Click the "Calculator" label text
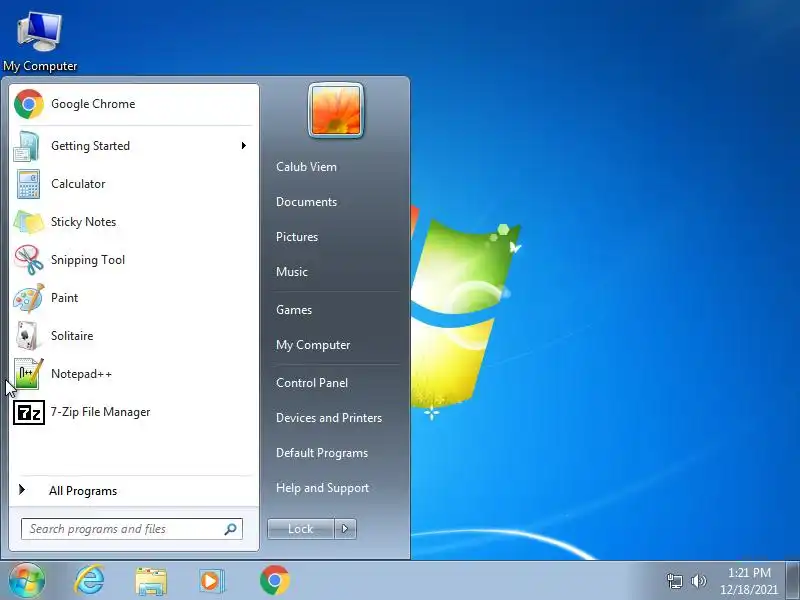The width and height of the screenshot is (800, 600). pos(78,184)
